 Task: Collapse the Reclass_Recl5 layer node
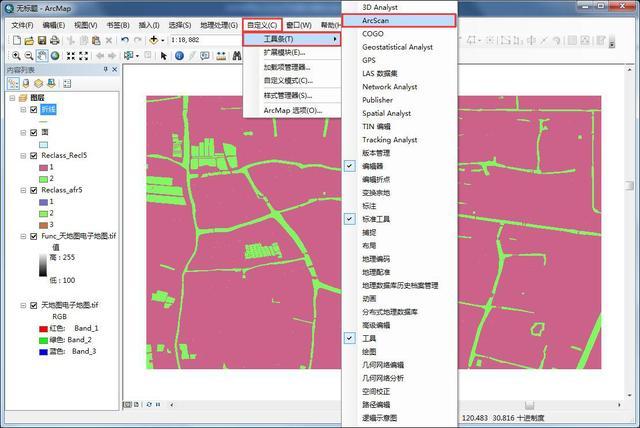pyautogui.click(x=23, y=156)
